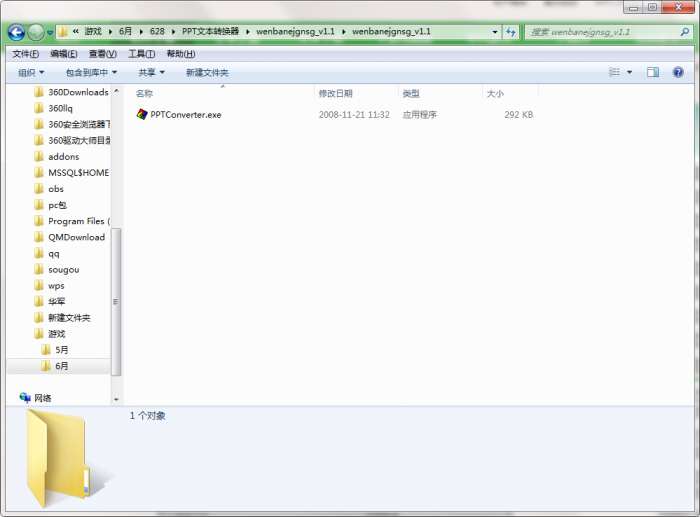Open the view options dropdown arrow

(629, 72)
